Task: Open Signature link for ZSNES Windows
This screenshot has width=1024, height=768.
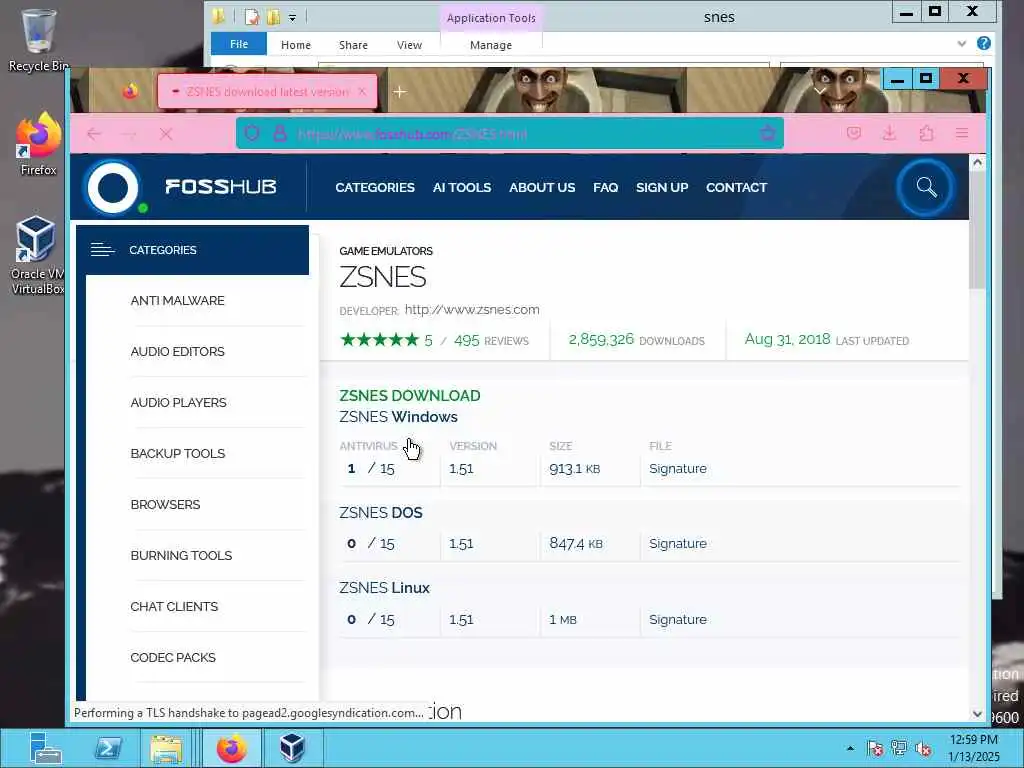Action: pyautogui.click(x=678, y=469)
